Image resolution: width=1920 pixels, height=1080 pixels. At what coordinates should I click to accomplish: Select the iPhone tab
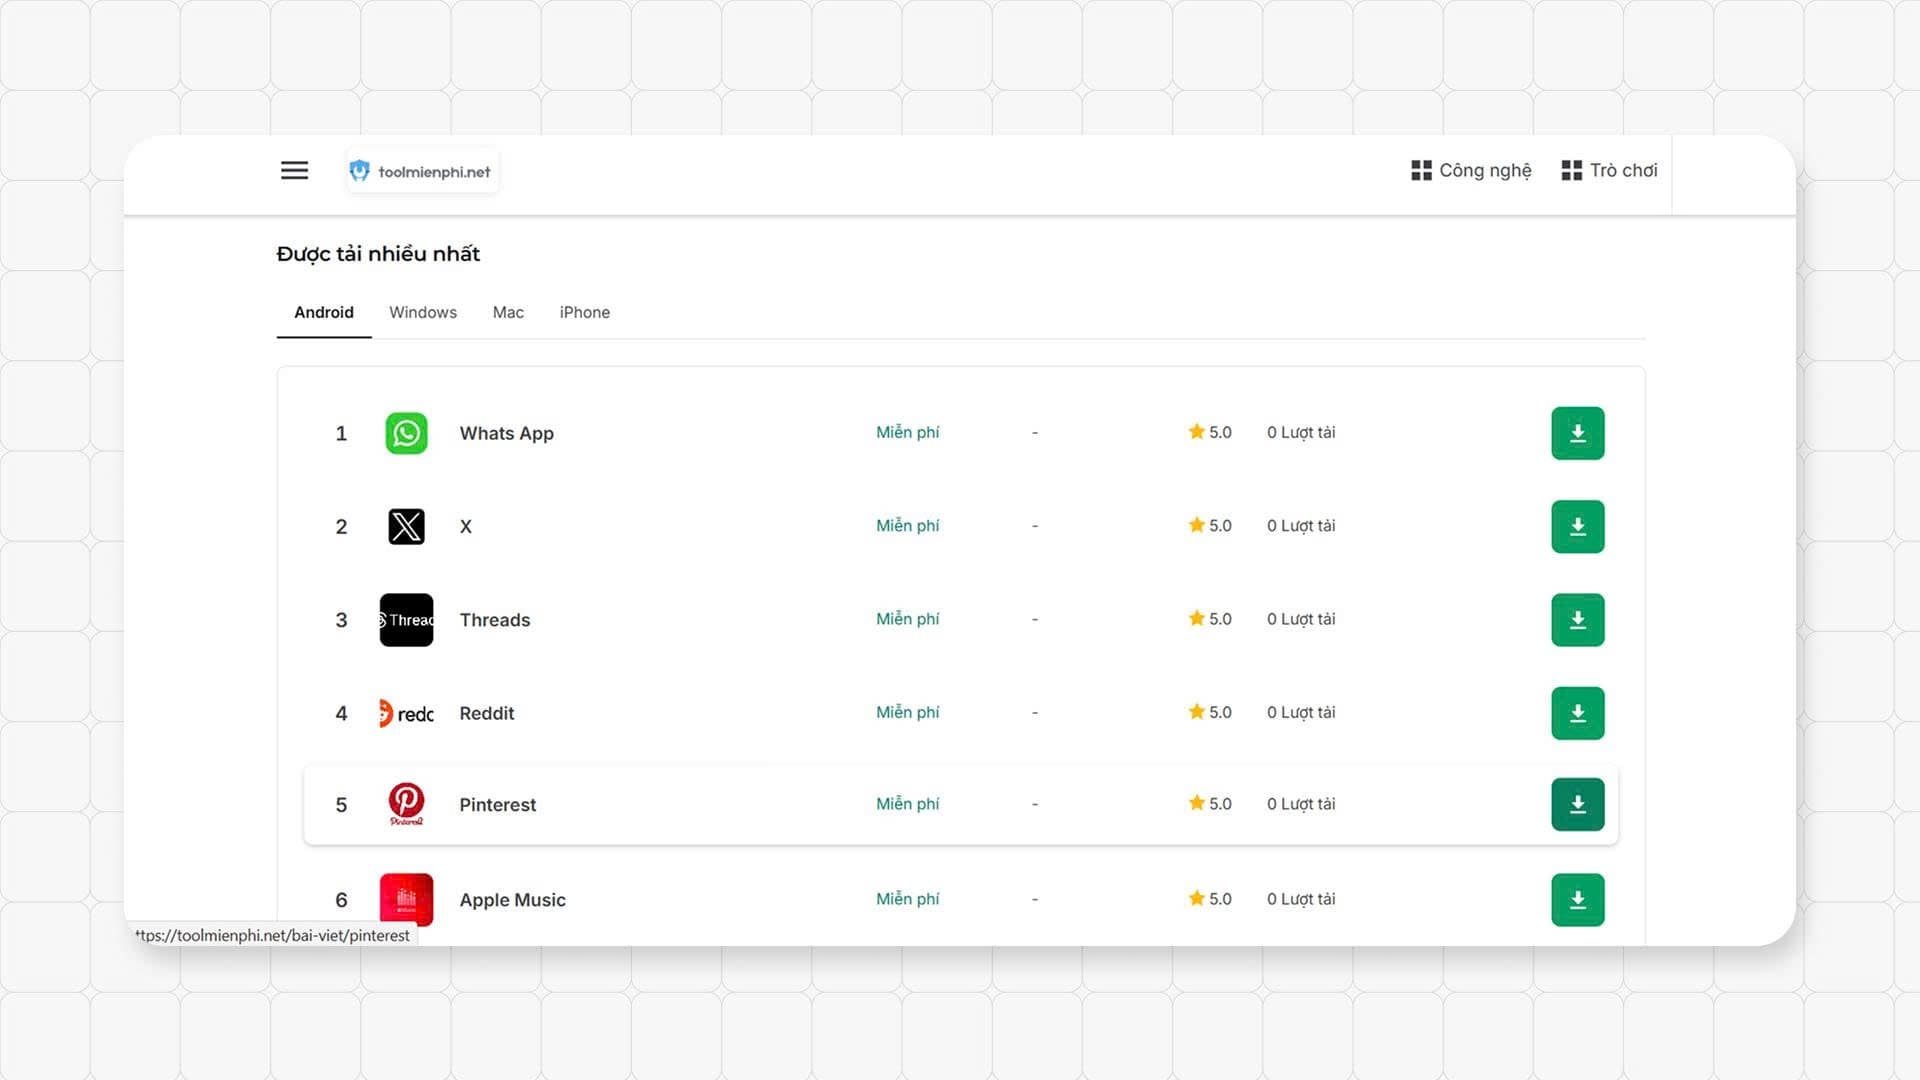pos(585,312)
